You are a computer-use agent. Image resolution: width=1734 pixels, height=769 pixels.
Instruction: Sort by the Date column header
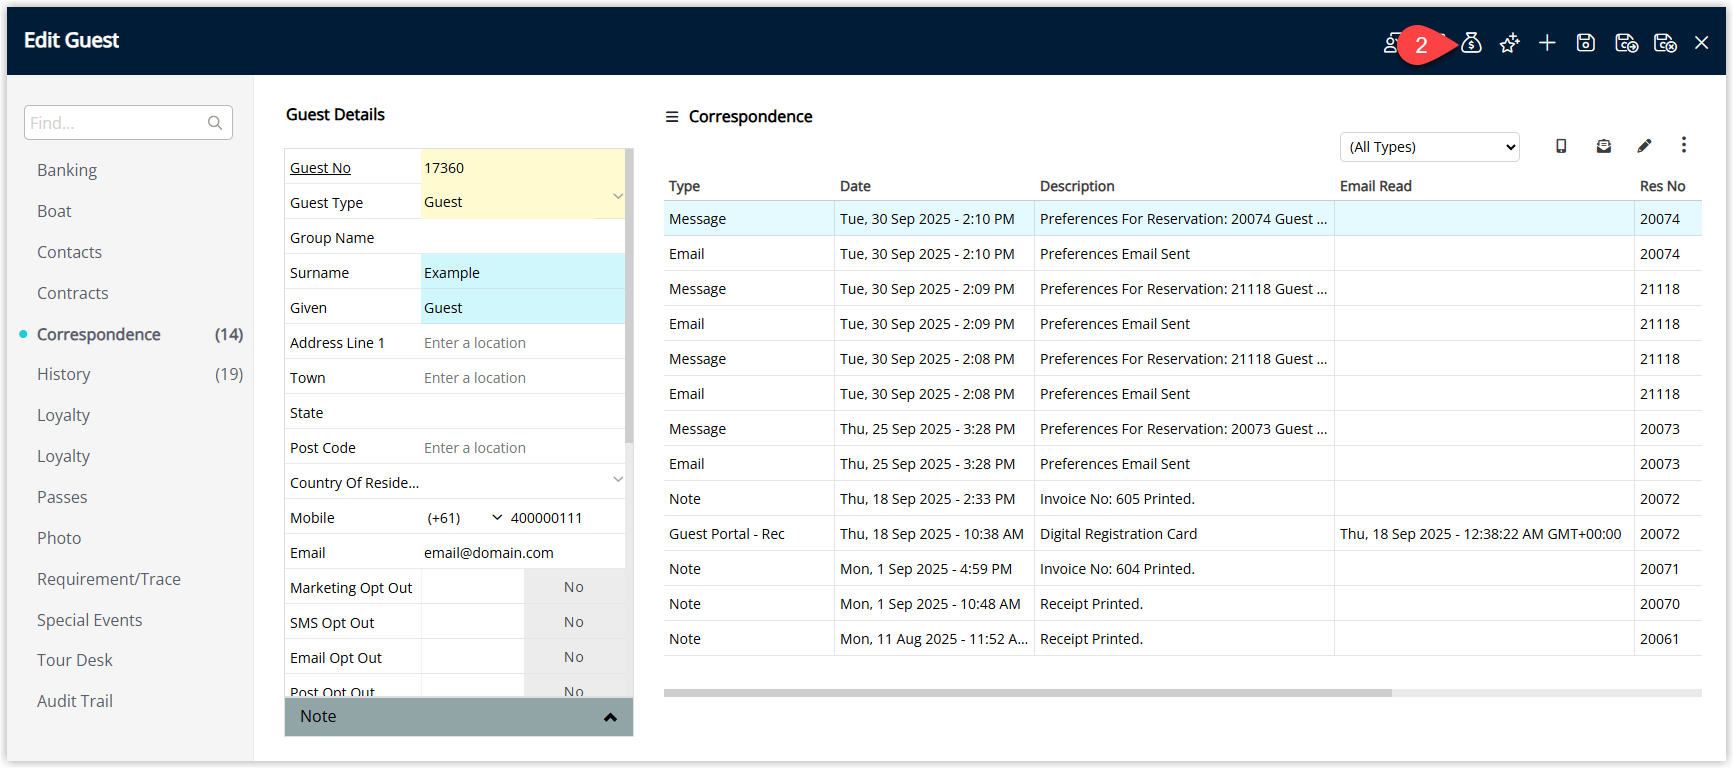(855, 186)
